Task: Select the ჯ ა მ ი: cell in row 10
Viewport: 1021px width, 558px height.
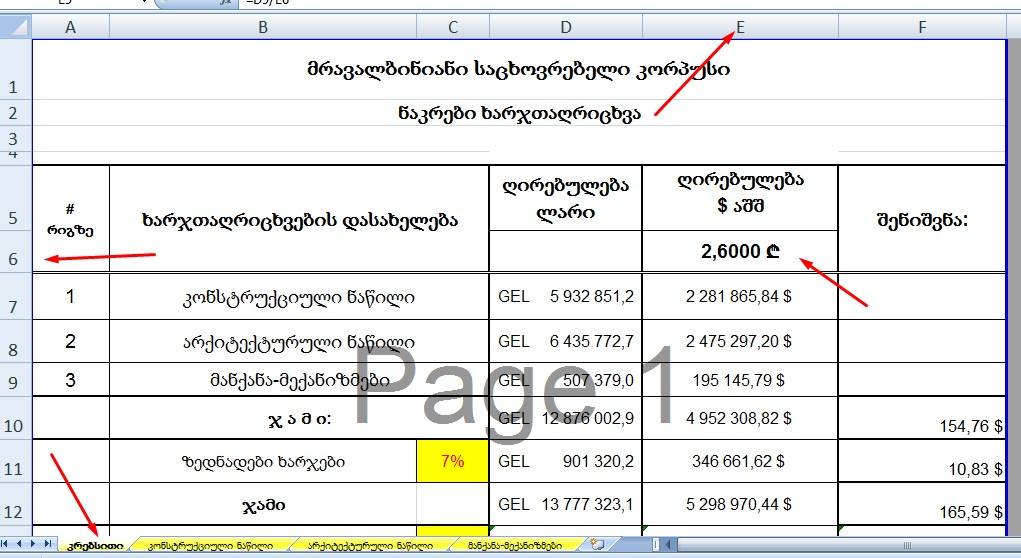Action: 299,417
